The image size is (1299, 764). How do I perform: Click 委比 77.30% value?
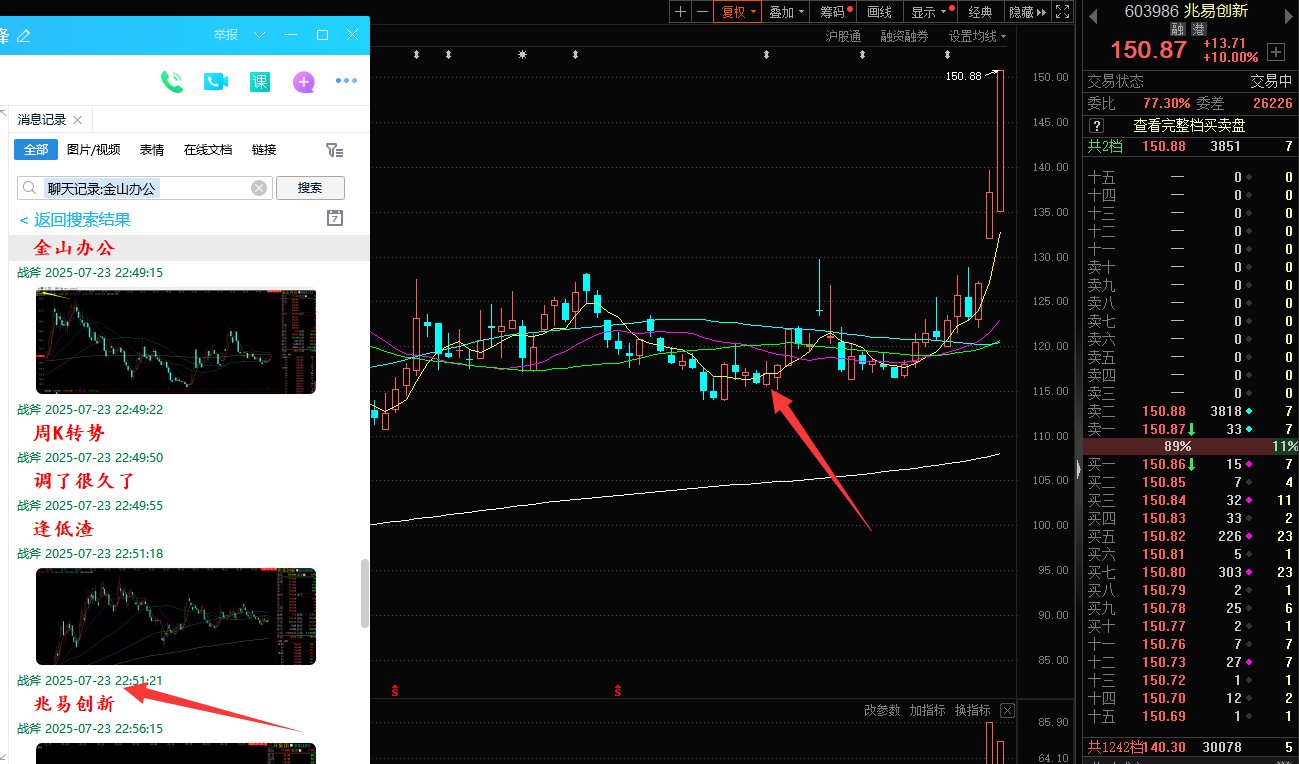click(x=1166, y=103)
